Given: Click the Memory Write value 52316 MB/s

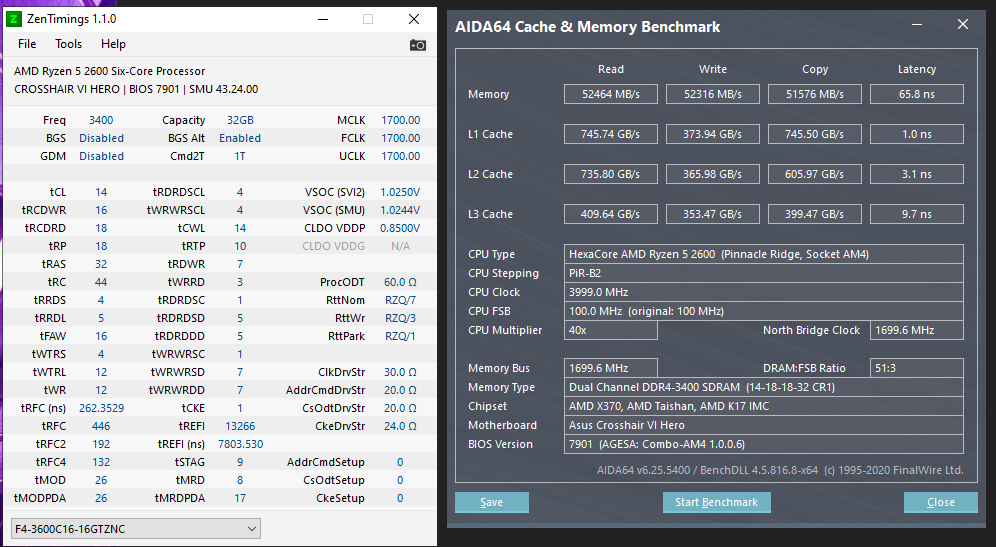Looking at the screenshot, I should pos(713,94).
